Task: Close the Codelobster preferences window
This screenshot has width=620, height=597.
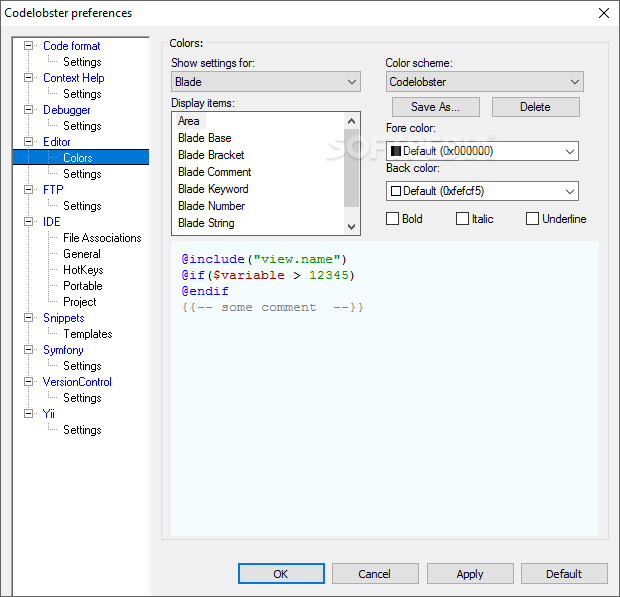Action: (604, 13)
